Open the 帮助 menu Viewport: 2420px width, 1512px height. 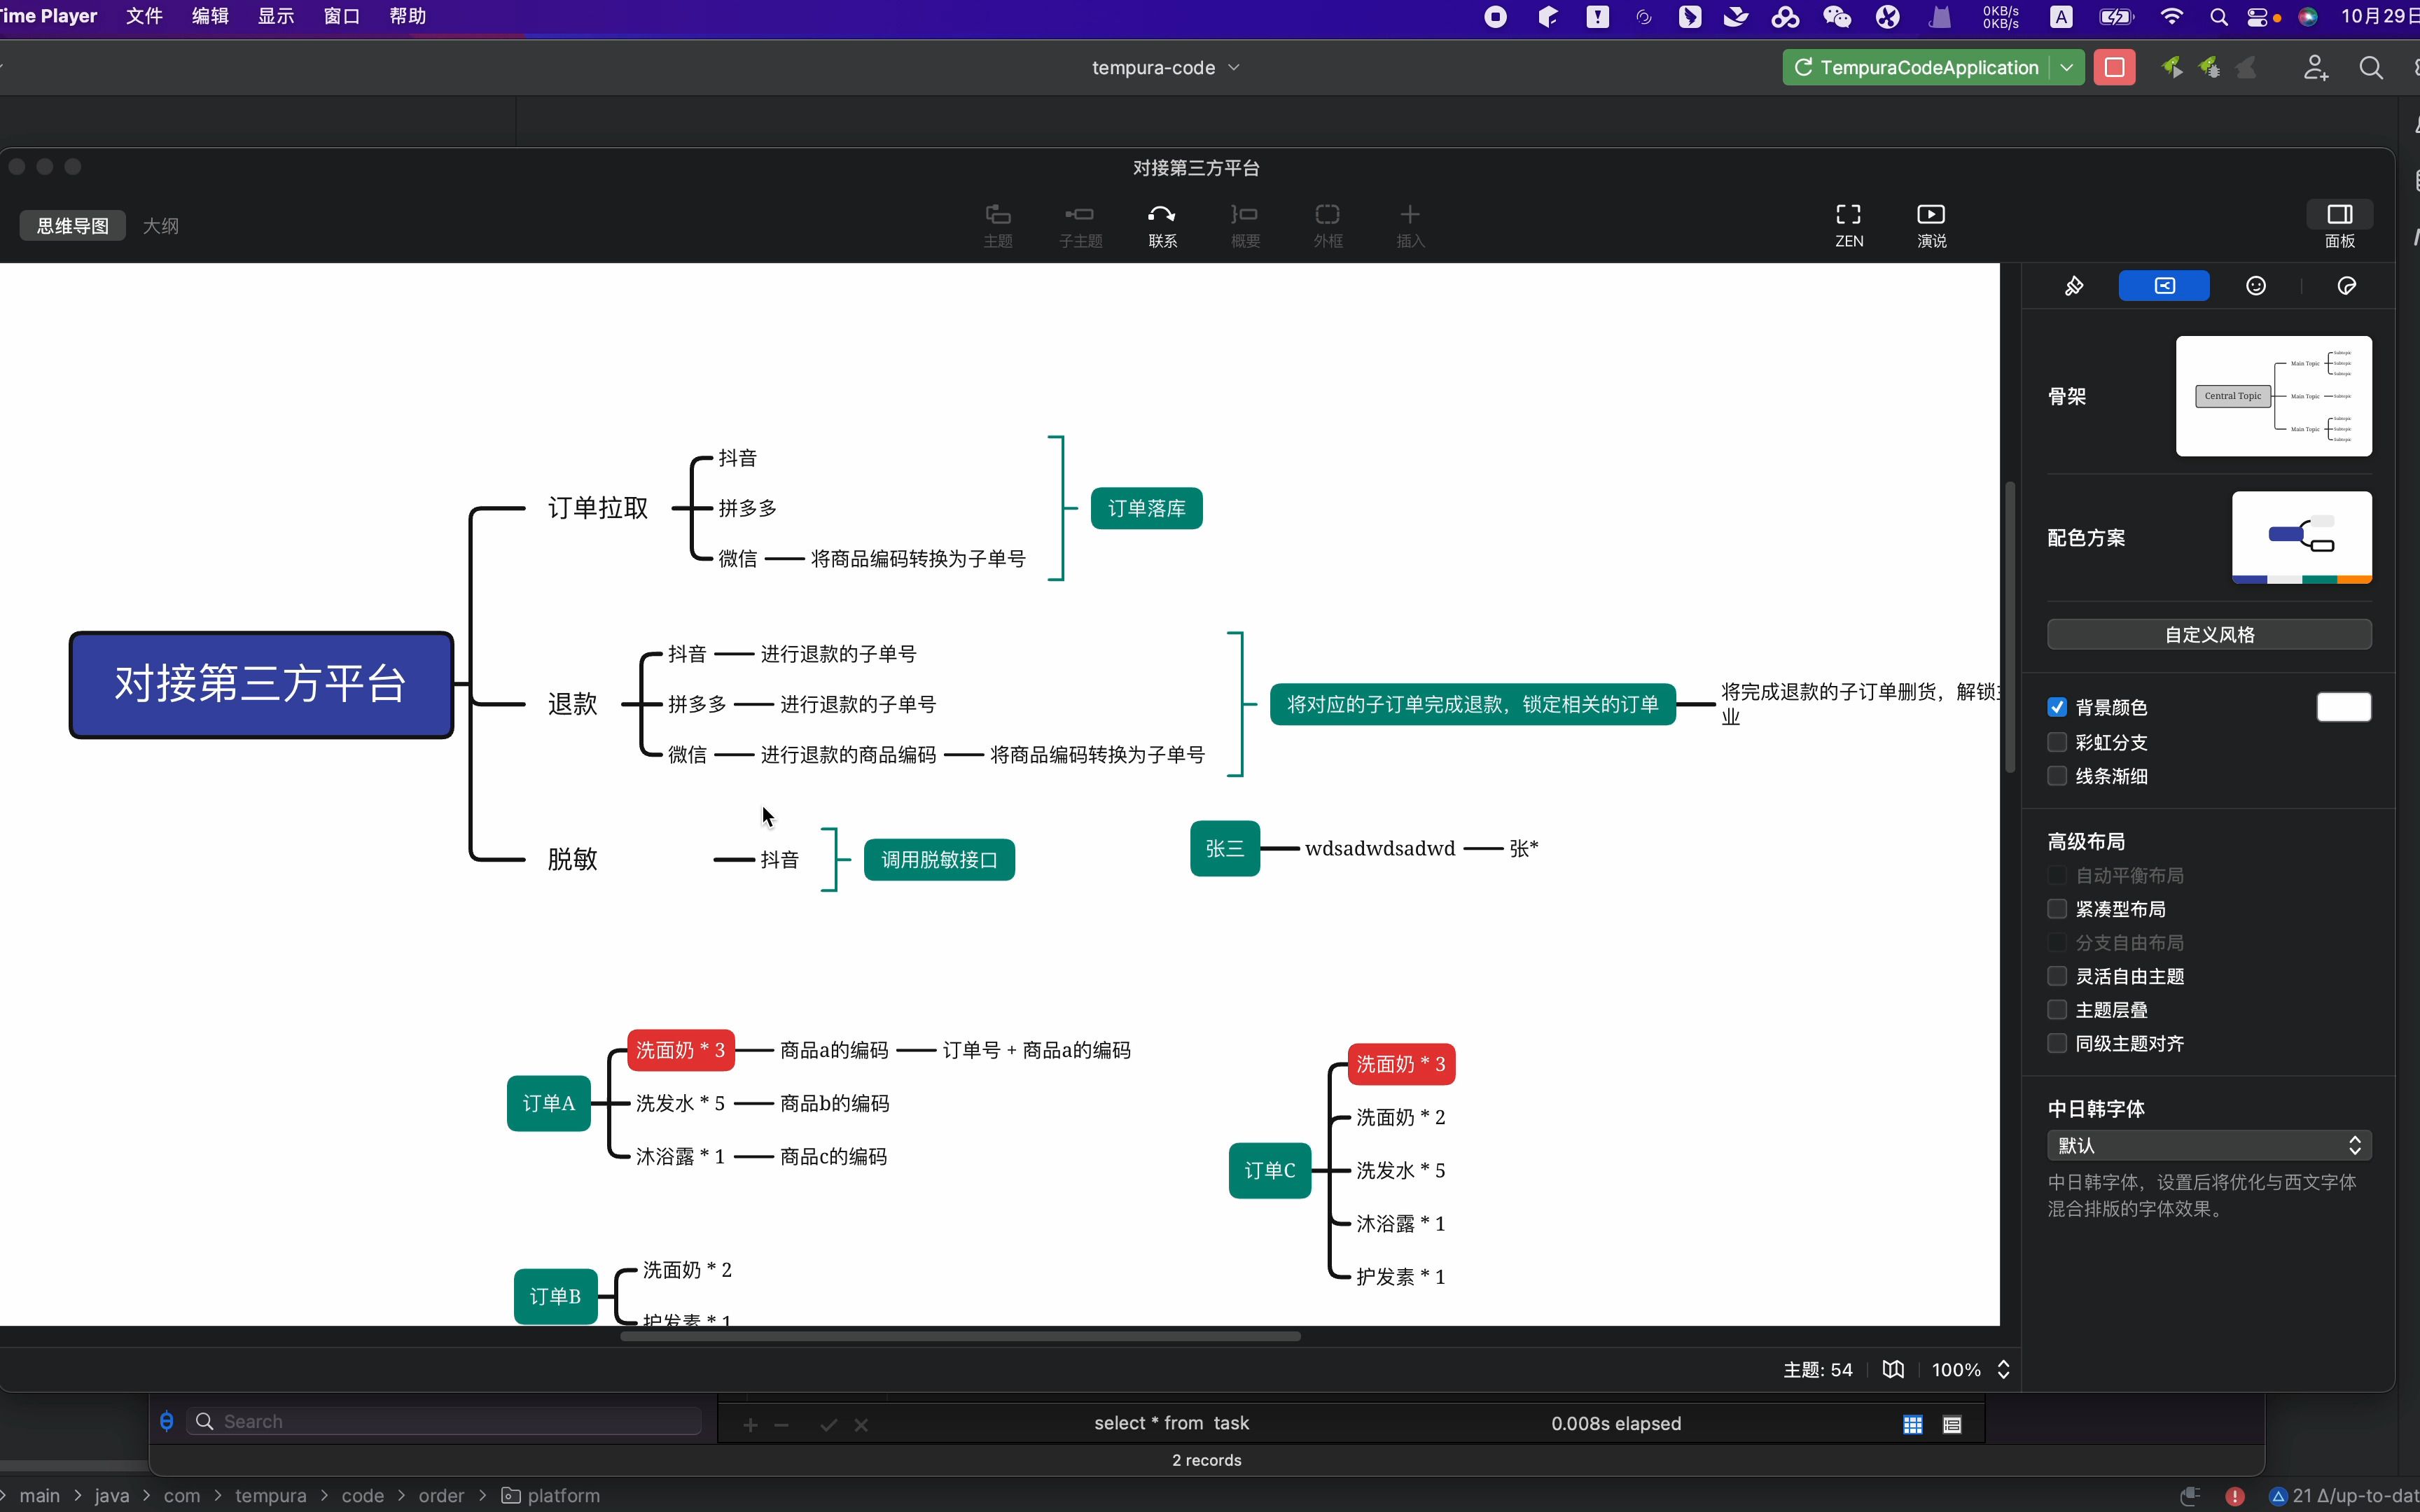[407, 16]
